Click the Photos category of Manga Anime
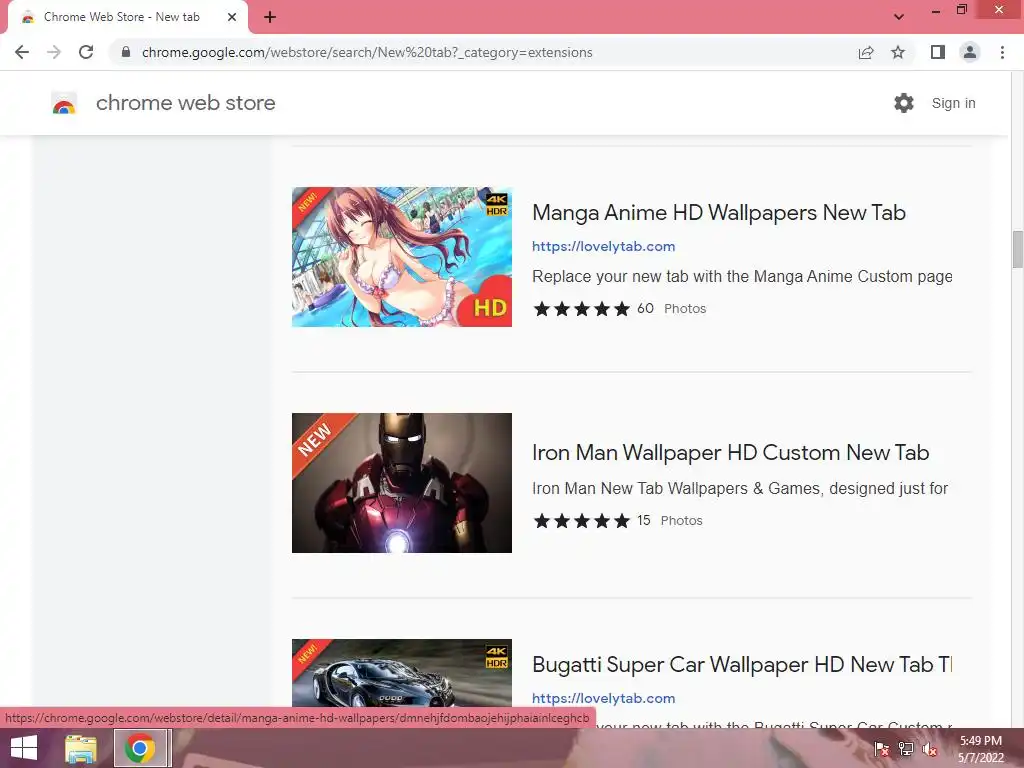 pyautogui.click(x=685, y=308)
